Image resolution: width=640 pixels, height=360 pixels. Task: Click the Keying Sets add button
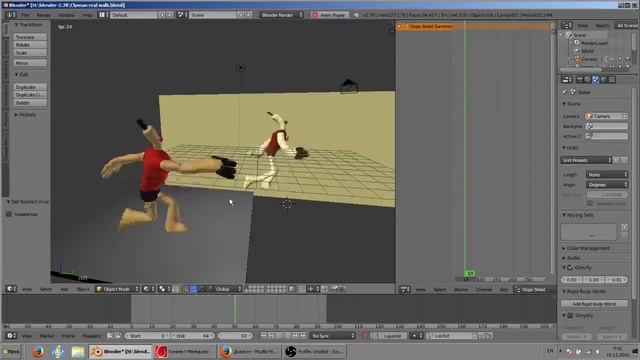point(624,227)
